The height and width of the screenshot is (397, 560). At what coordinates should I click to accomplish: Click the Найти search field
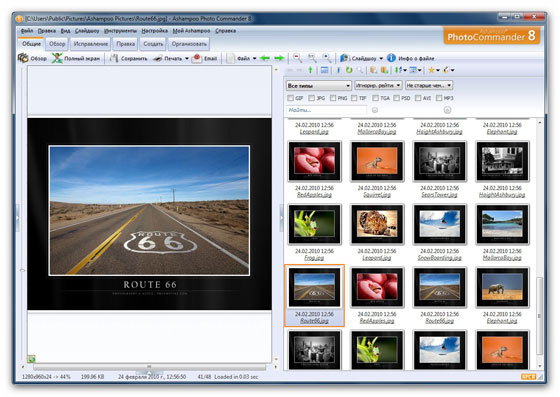click(326, 110)
